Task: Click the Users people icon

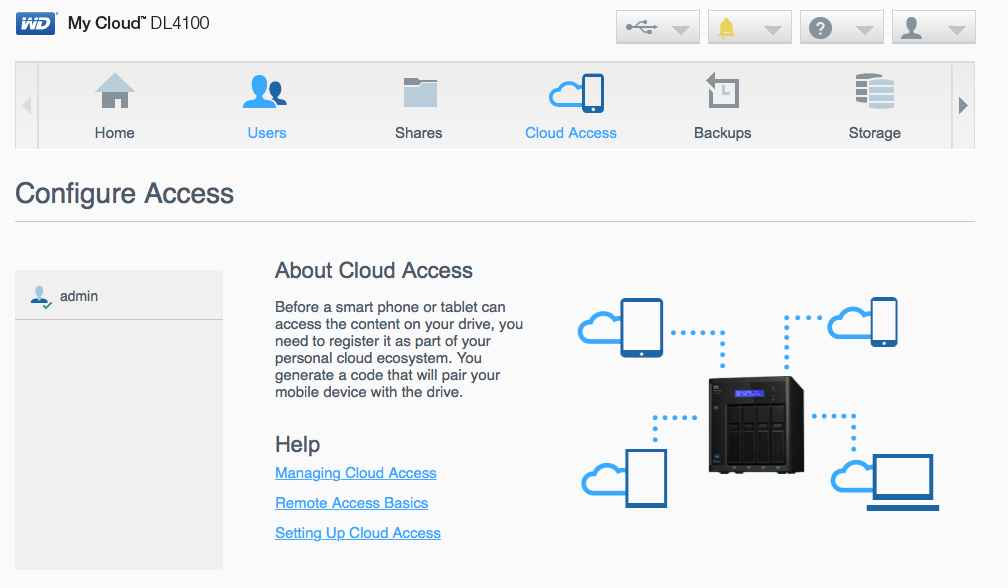Action: click(x=266, y=91)
